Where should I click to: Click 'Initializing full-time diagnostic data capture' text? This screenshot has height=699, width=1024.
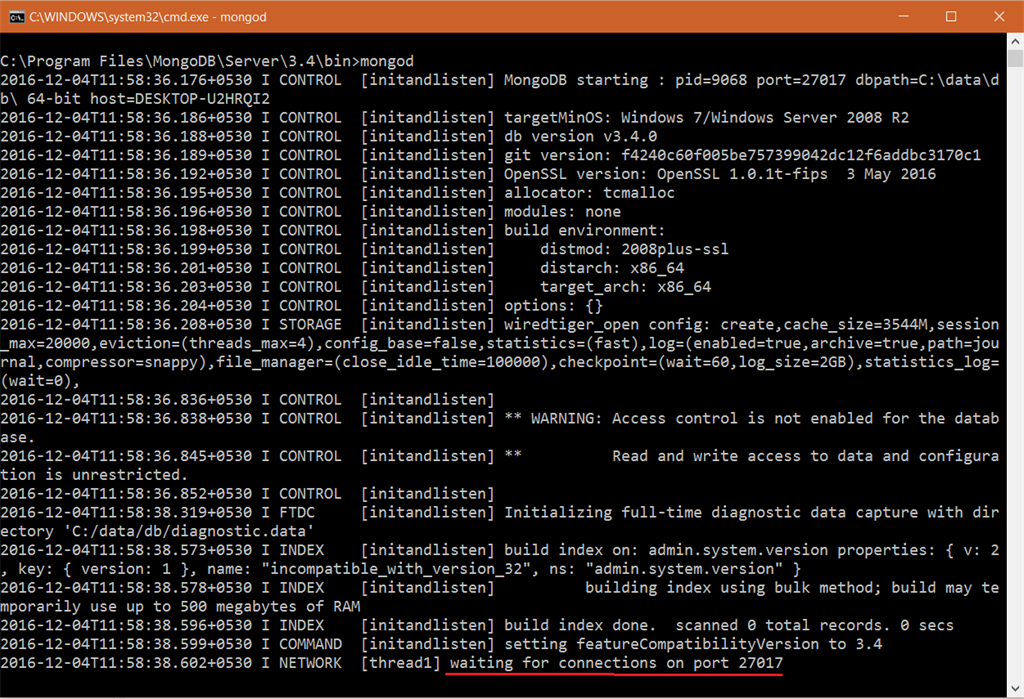point(711,513)
